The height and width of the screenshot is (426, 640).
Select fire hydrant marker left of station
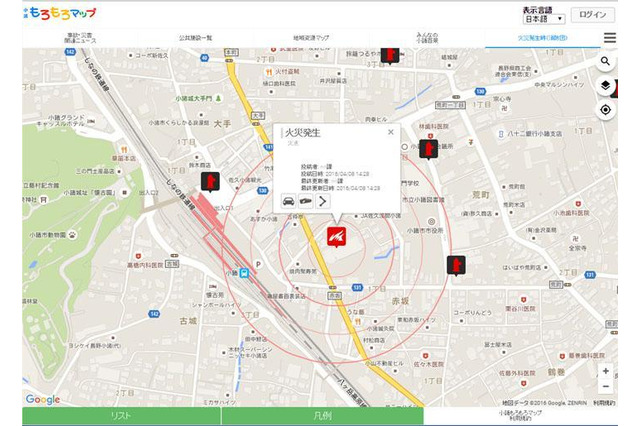[210, 181]
